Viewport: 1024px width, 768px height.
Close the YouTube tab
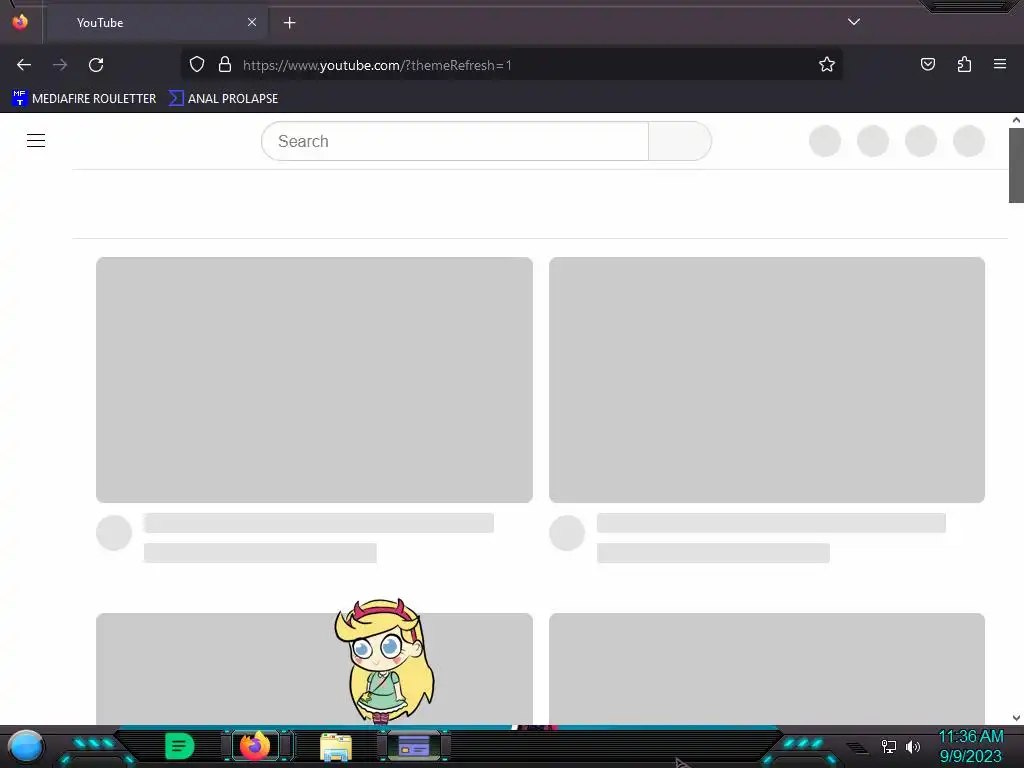pos(252,22)
